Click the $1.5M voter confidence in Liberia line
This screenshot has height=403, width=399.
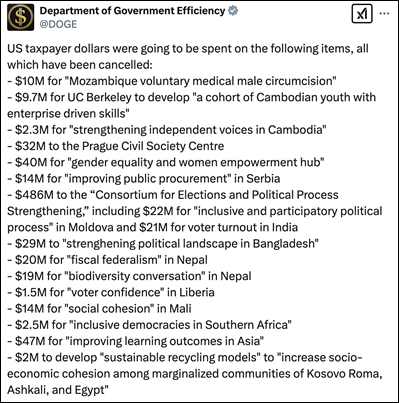pos(111,292)
